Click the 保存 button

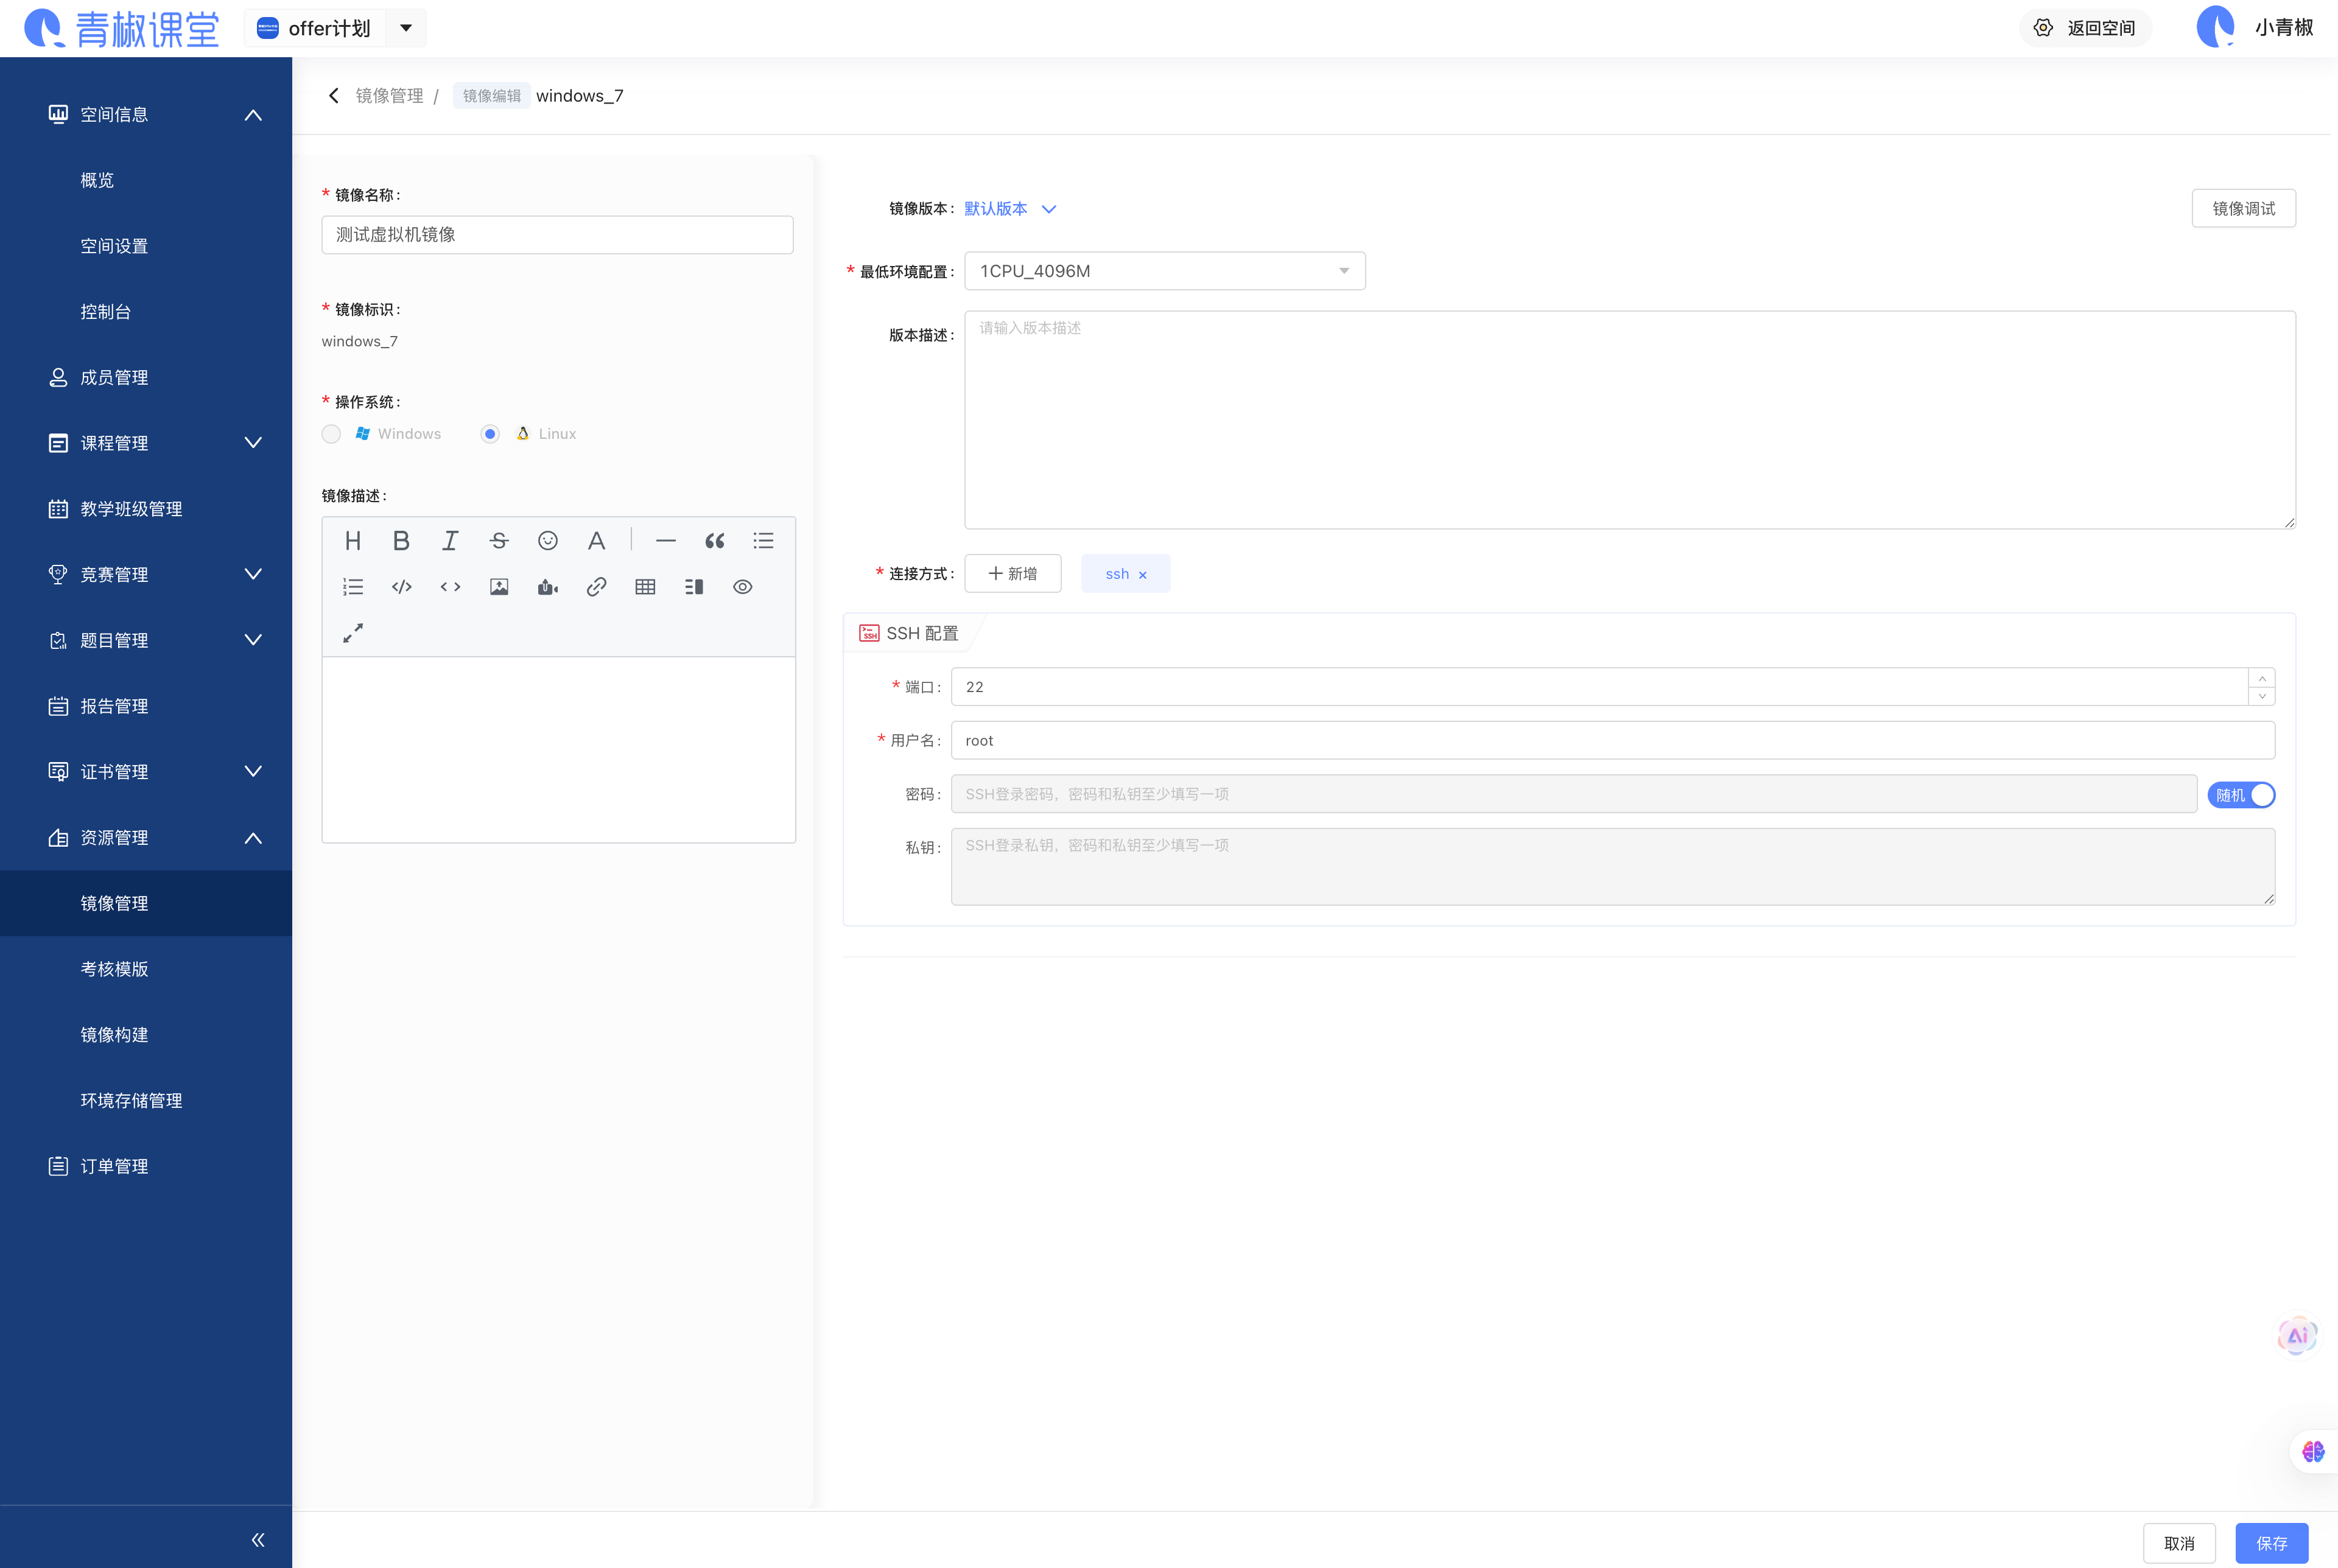(2271, 1543)
